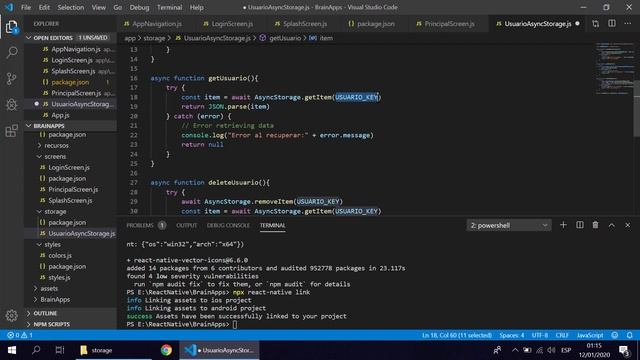Split the terminal panel
The width and height of the screenshot is (640, 360).
pos(580,225)
